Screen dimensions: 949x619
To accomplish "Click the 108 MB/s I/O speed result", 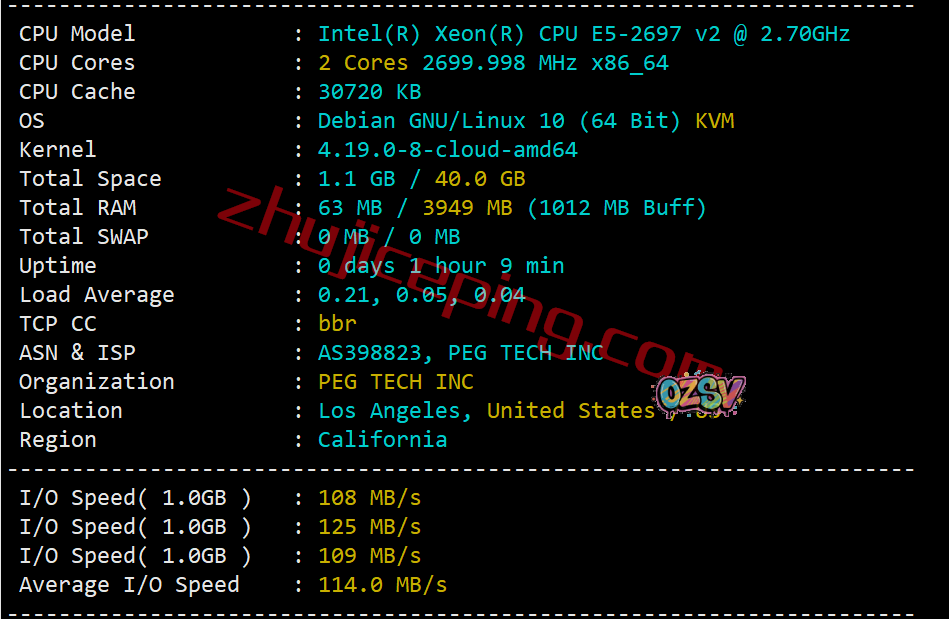I will 369,498.
